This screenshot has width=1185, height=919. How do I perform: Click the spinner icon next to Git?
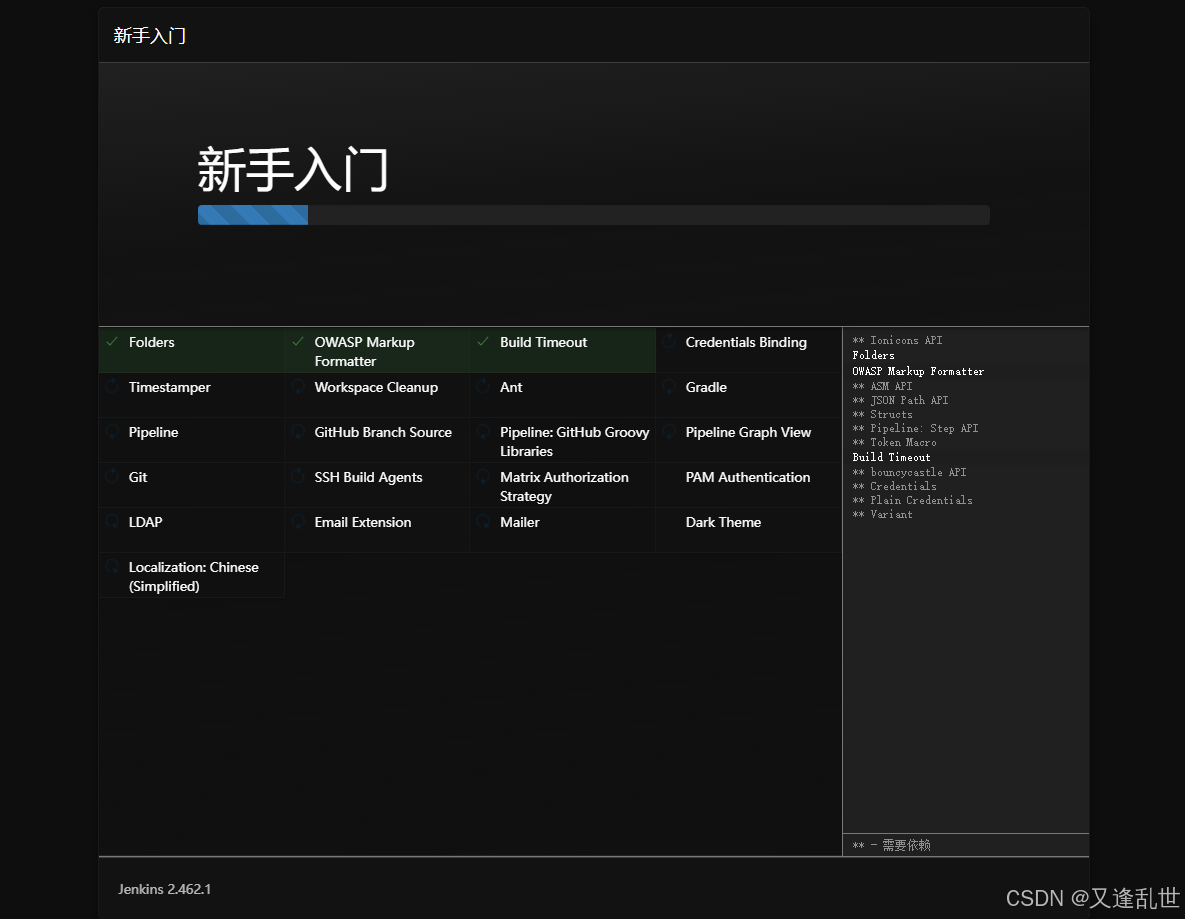(x=112, y=477)
